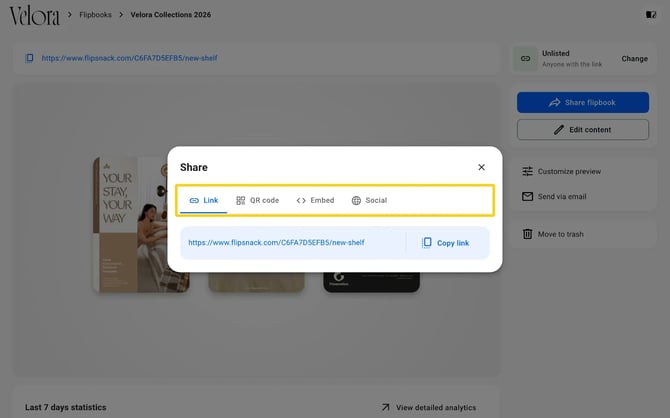Switch to the Social tab
The image size is (670, 418).
pos(369,200)
